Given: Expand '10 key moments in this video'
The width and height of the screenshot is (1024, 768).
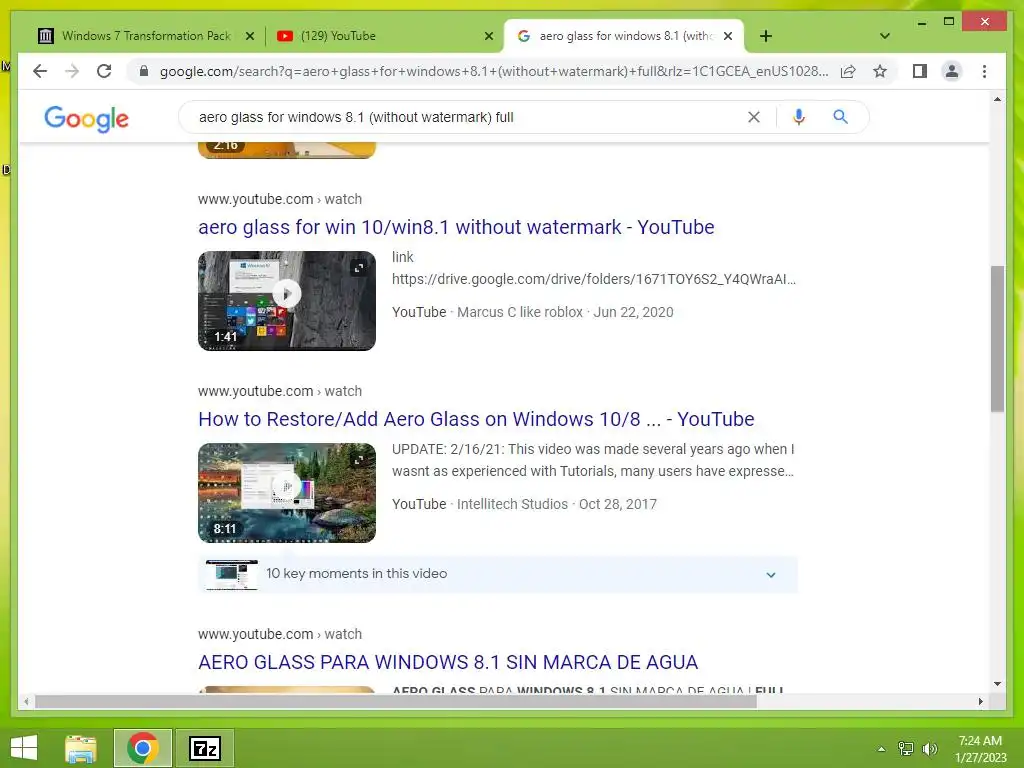Looking at the screenshot, I should [498, 574].
